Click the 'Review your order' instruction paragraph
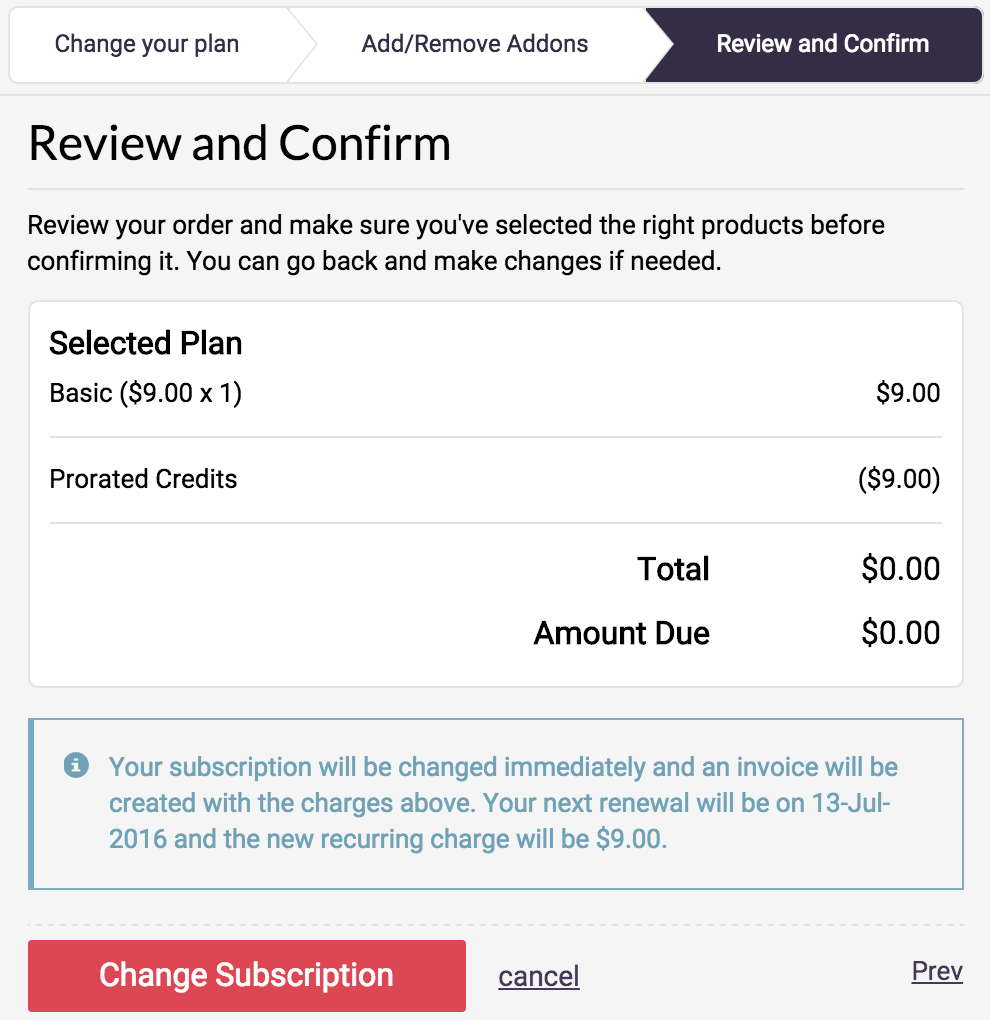Screen dimensions: 990x1020 pyautogui.click(x=456, y=244)
